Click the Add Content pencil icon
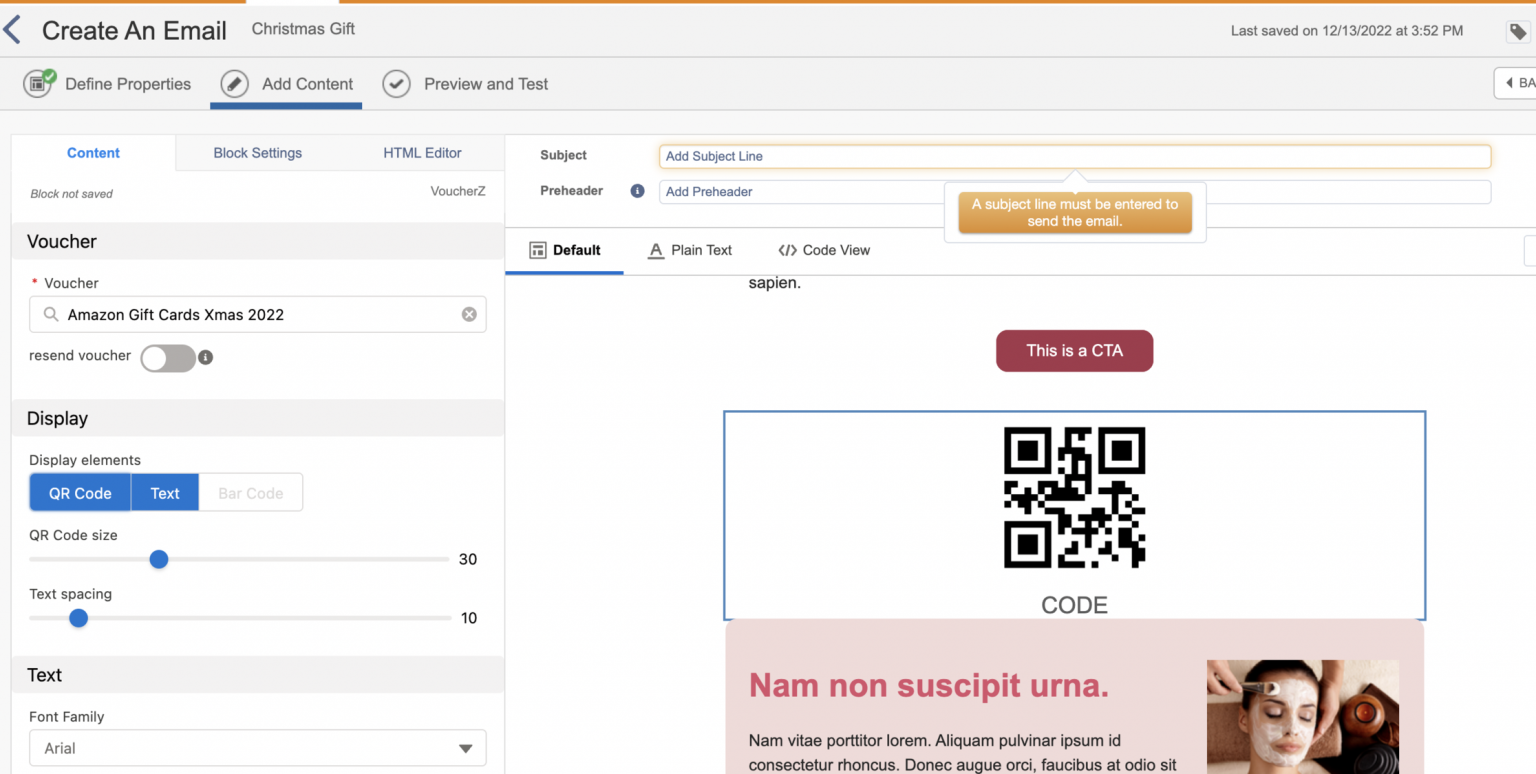The image size is (1536, 774). [233, 84]
